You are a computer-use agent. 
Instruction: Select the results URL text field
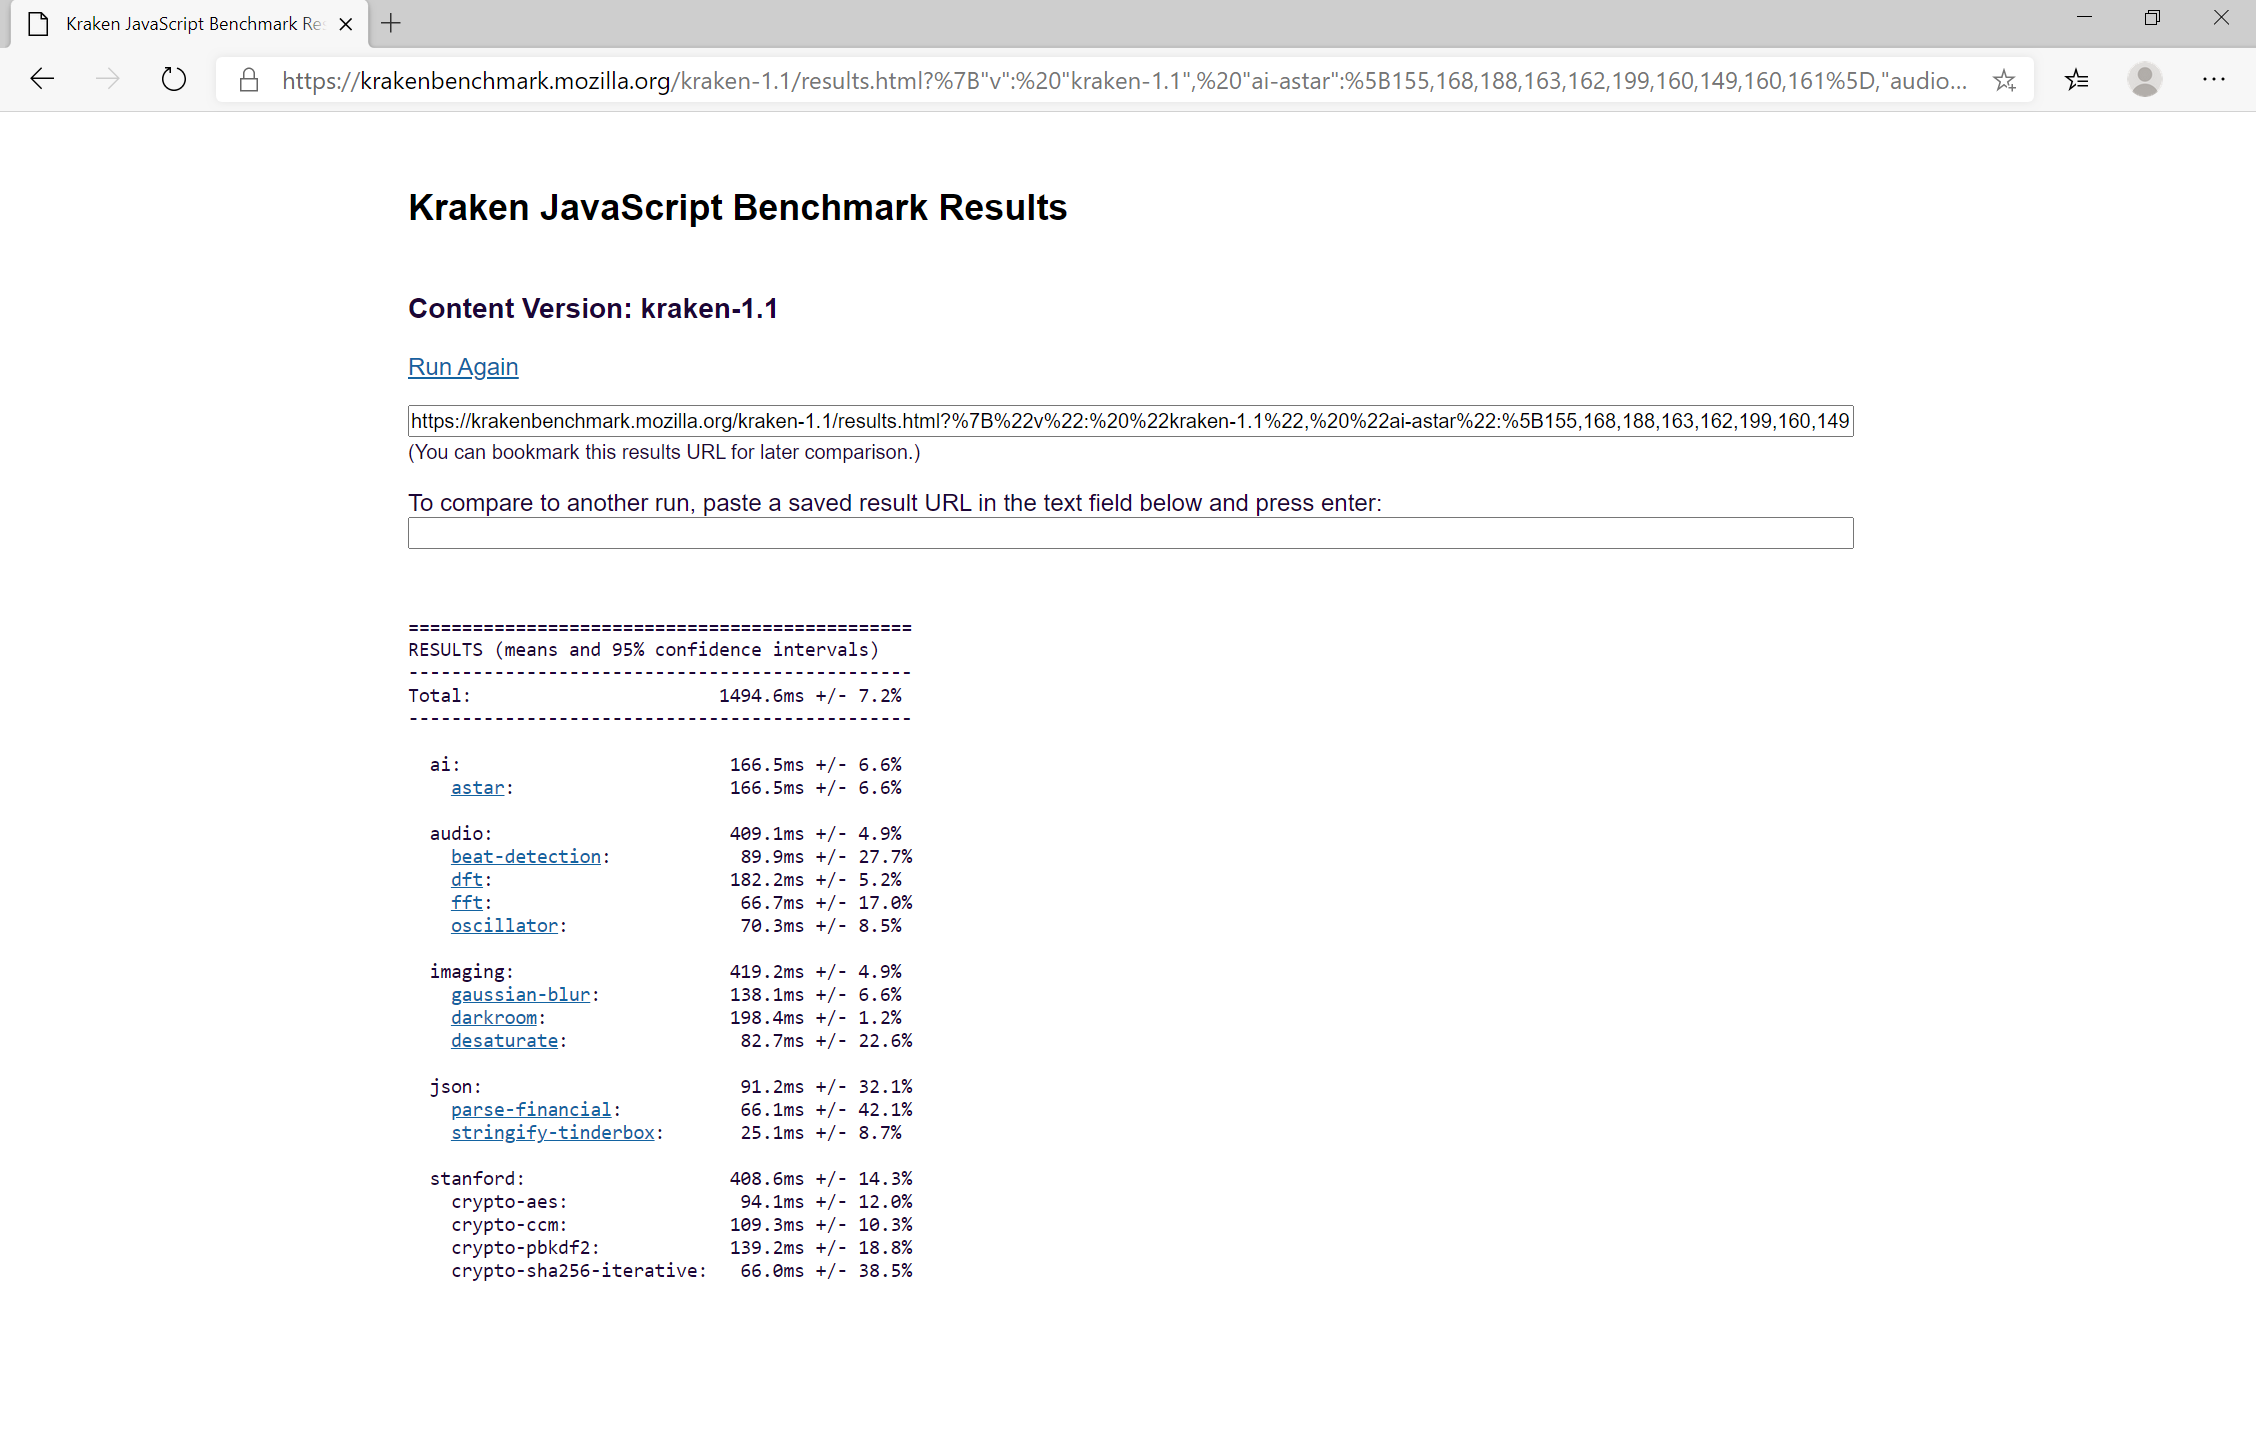pyautogui.click(x=1130, y=421)
